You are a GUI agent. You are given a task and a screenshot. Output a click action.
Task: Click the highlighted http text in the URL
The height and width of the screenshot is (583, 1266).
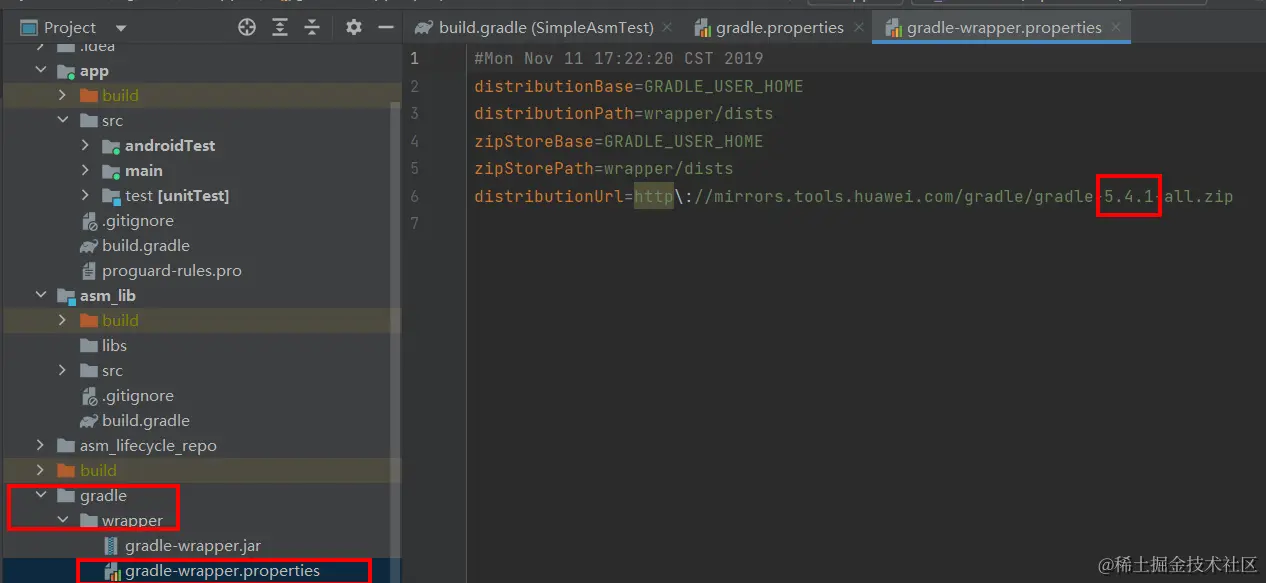pyautogui.click(x=654, y=196)
